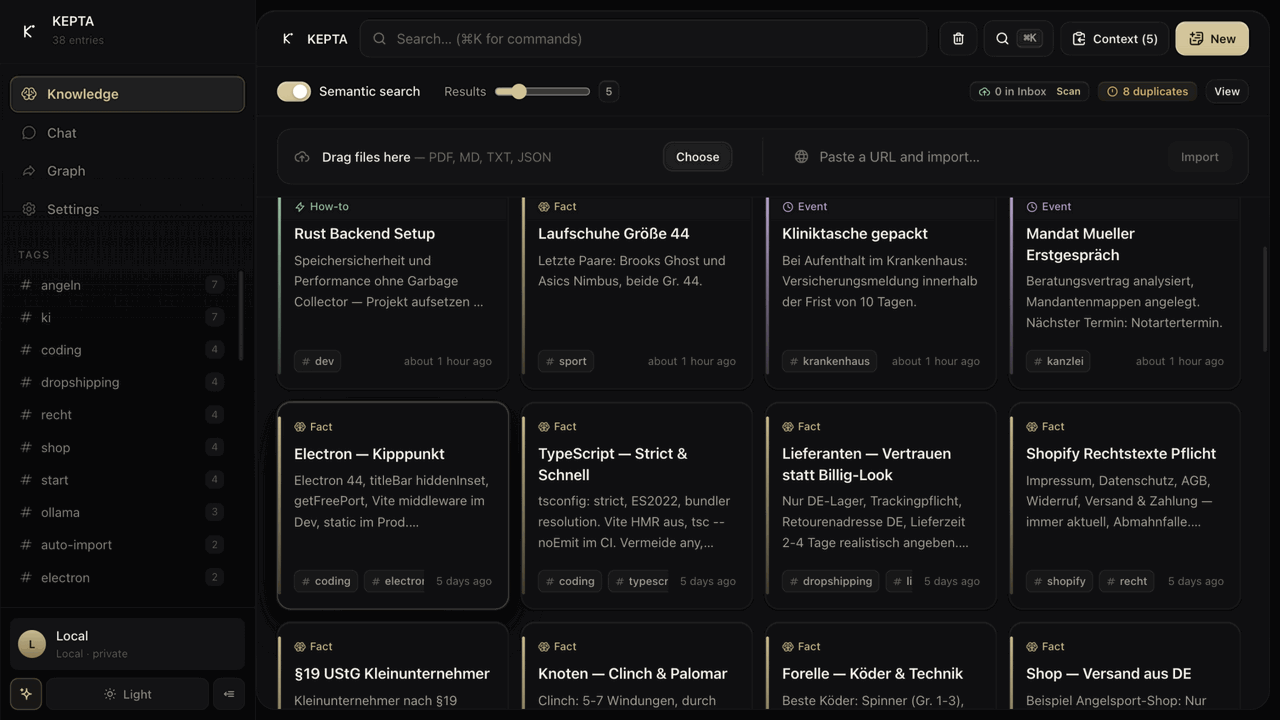Open the Lieferanten — Vertrauen statt Billig-Look card

[x=881, y=506]
